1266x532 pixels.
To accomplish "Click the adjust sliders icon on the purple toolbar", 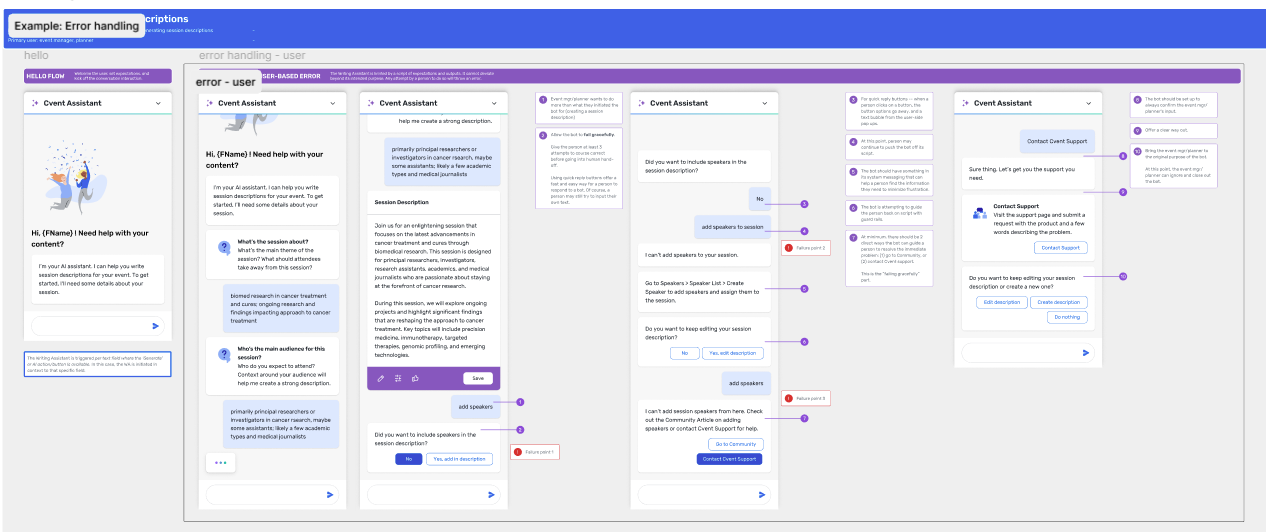I will coord(397,378).
